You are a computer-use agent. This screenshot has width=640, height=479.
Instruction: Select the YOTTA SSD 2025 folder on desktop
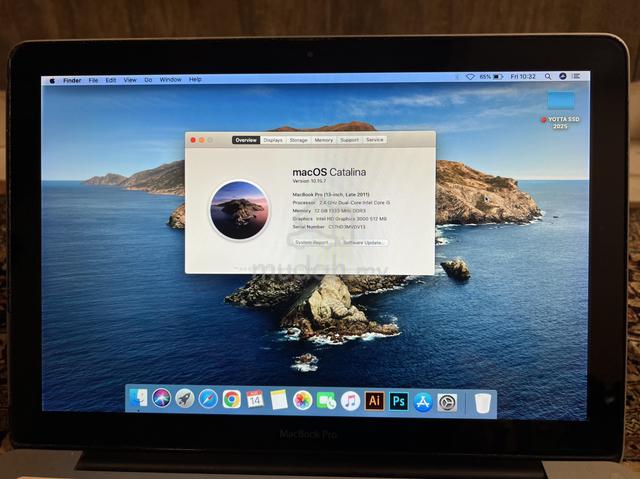(x=561, y=111)
